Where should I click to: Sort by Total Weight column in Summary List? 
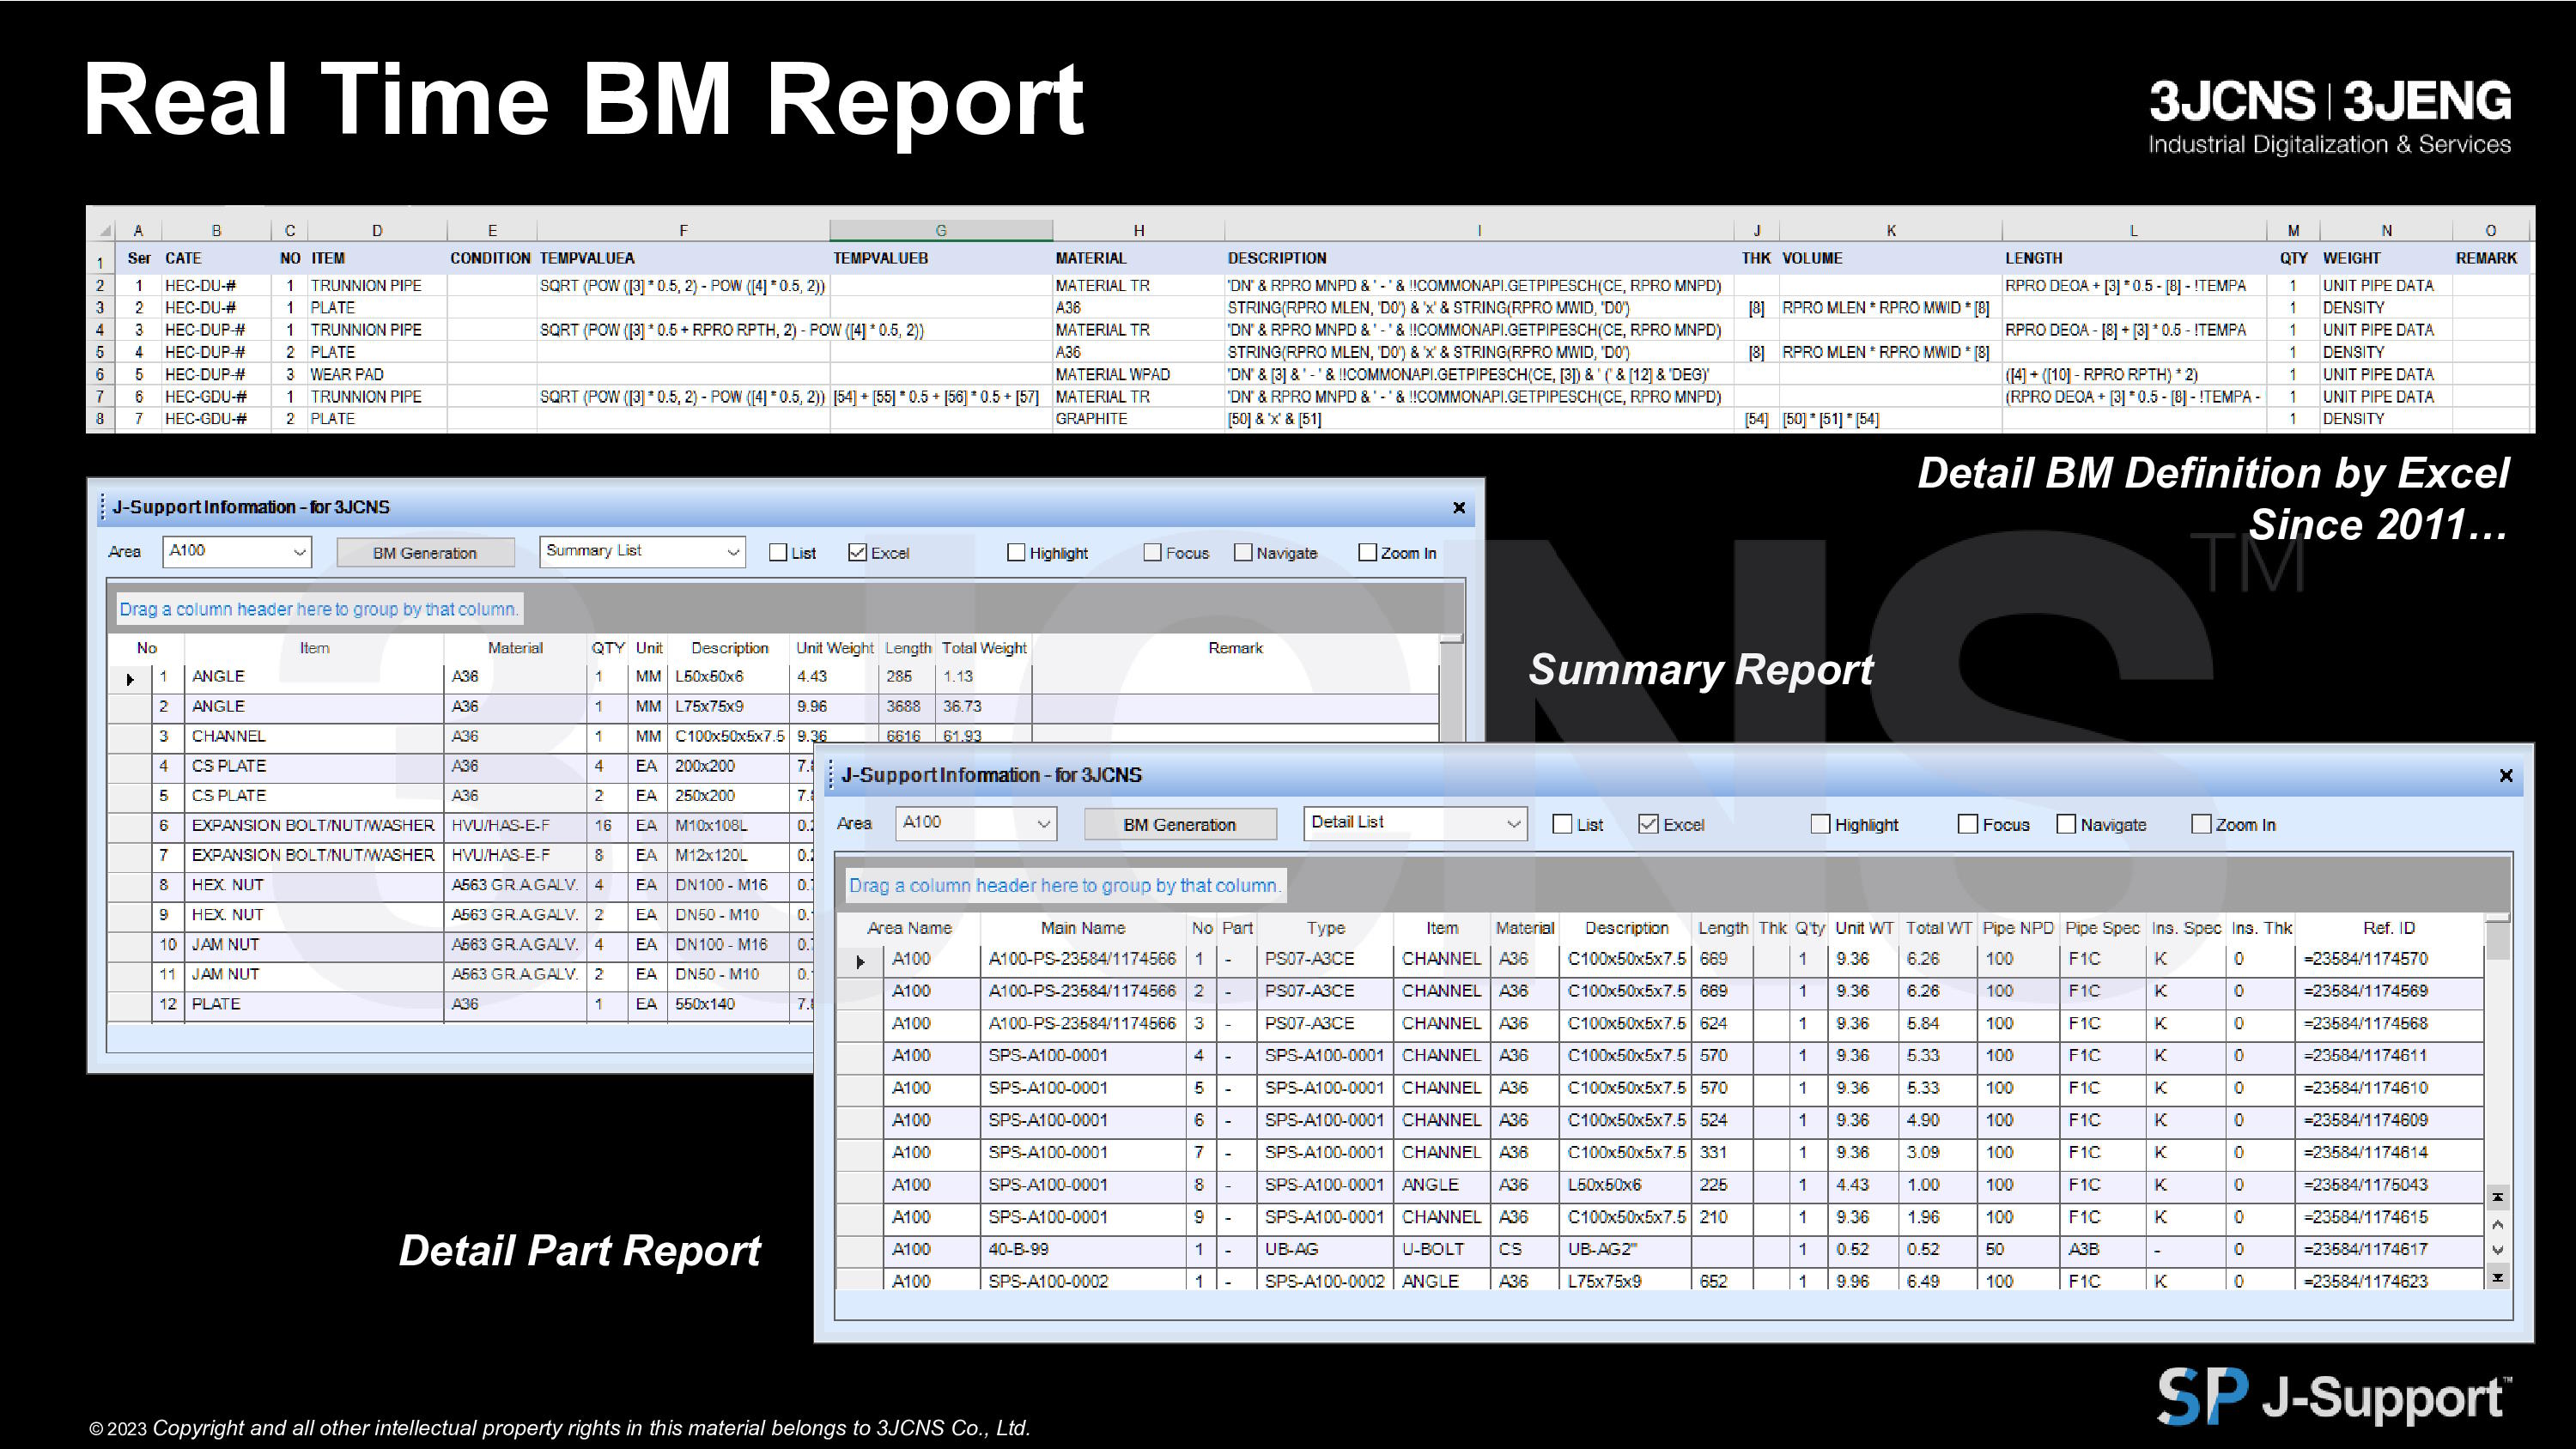(984, 648)
